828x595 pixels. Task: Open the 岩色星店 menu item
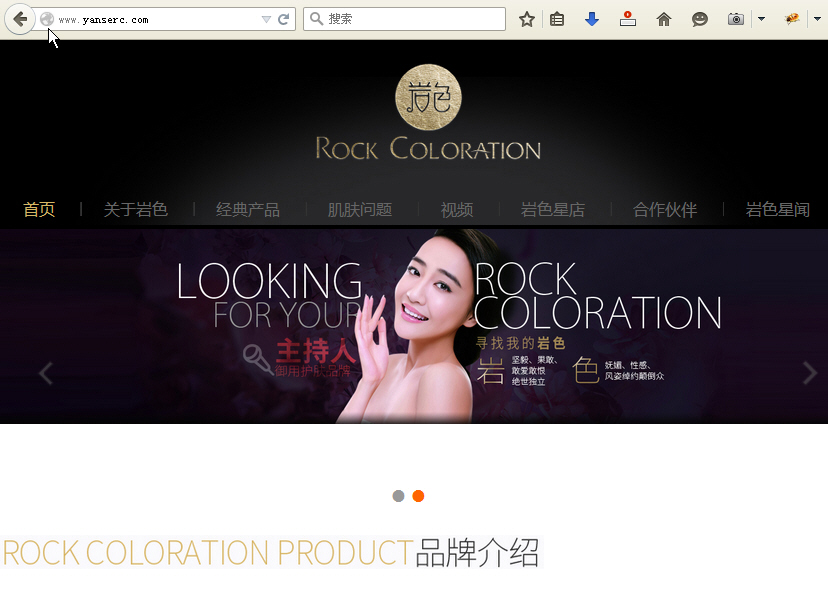[553, 210]
